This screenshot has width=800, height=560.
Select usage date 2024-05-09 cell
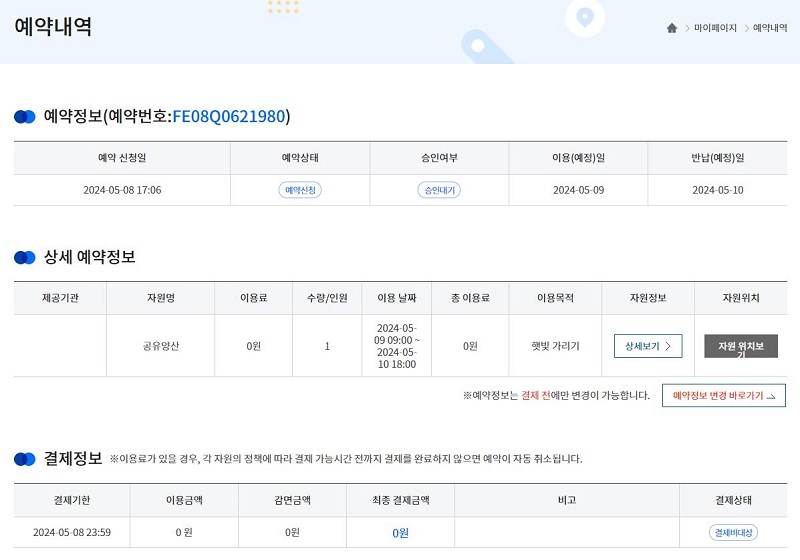click(x=578, y=190)
